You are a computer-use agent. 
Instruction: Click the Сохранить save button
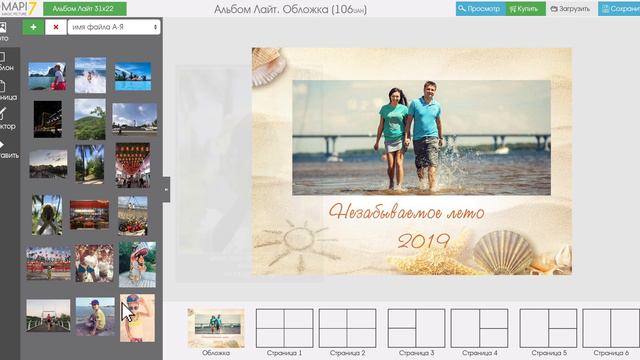[x=619, y=9]
